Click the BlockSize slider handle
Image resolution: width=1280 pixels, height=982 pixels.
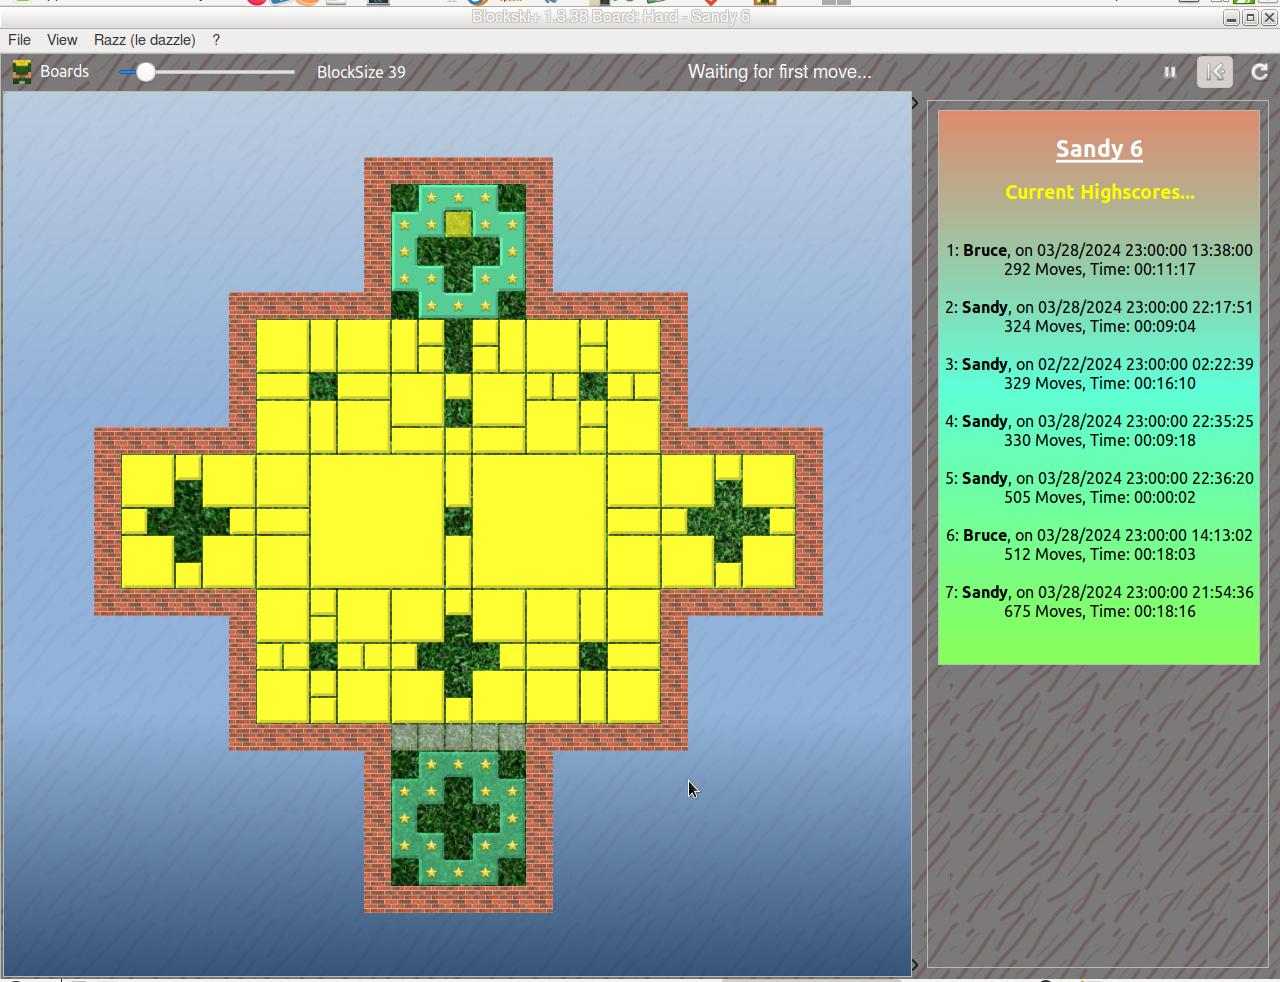pyautogui.click(x=146, y=72)
